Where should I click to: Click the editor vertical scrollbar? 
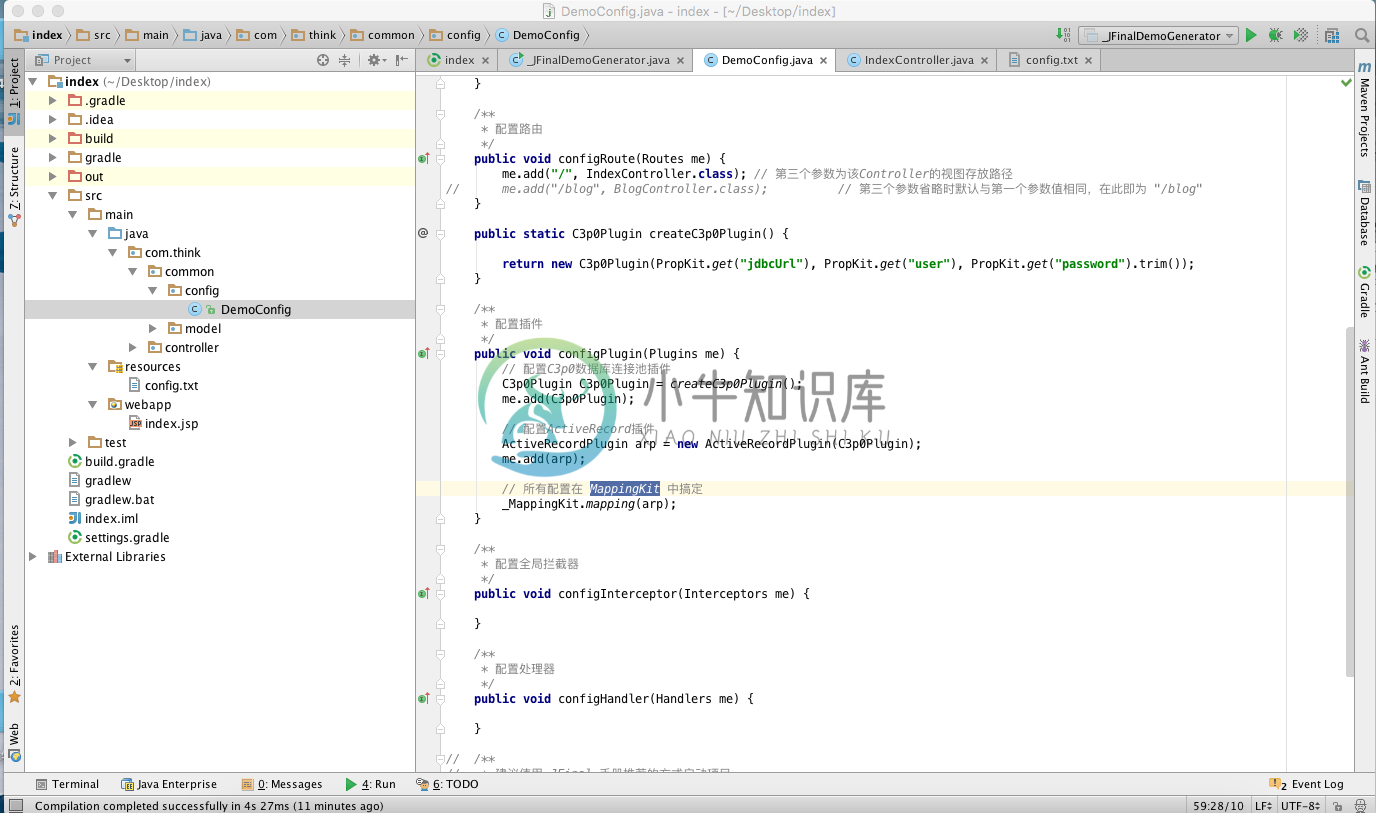click(1350, 500)
